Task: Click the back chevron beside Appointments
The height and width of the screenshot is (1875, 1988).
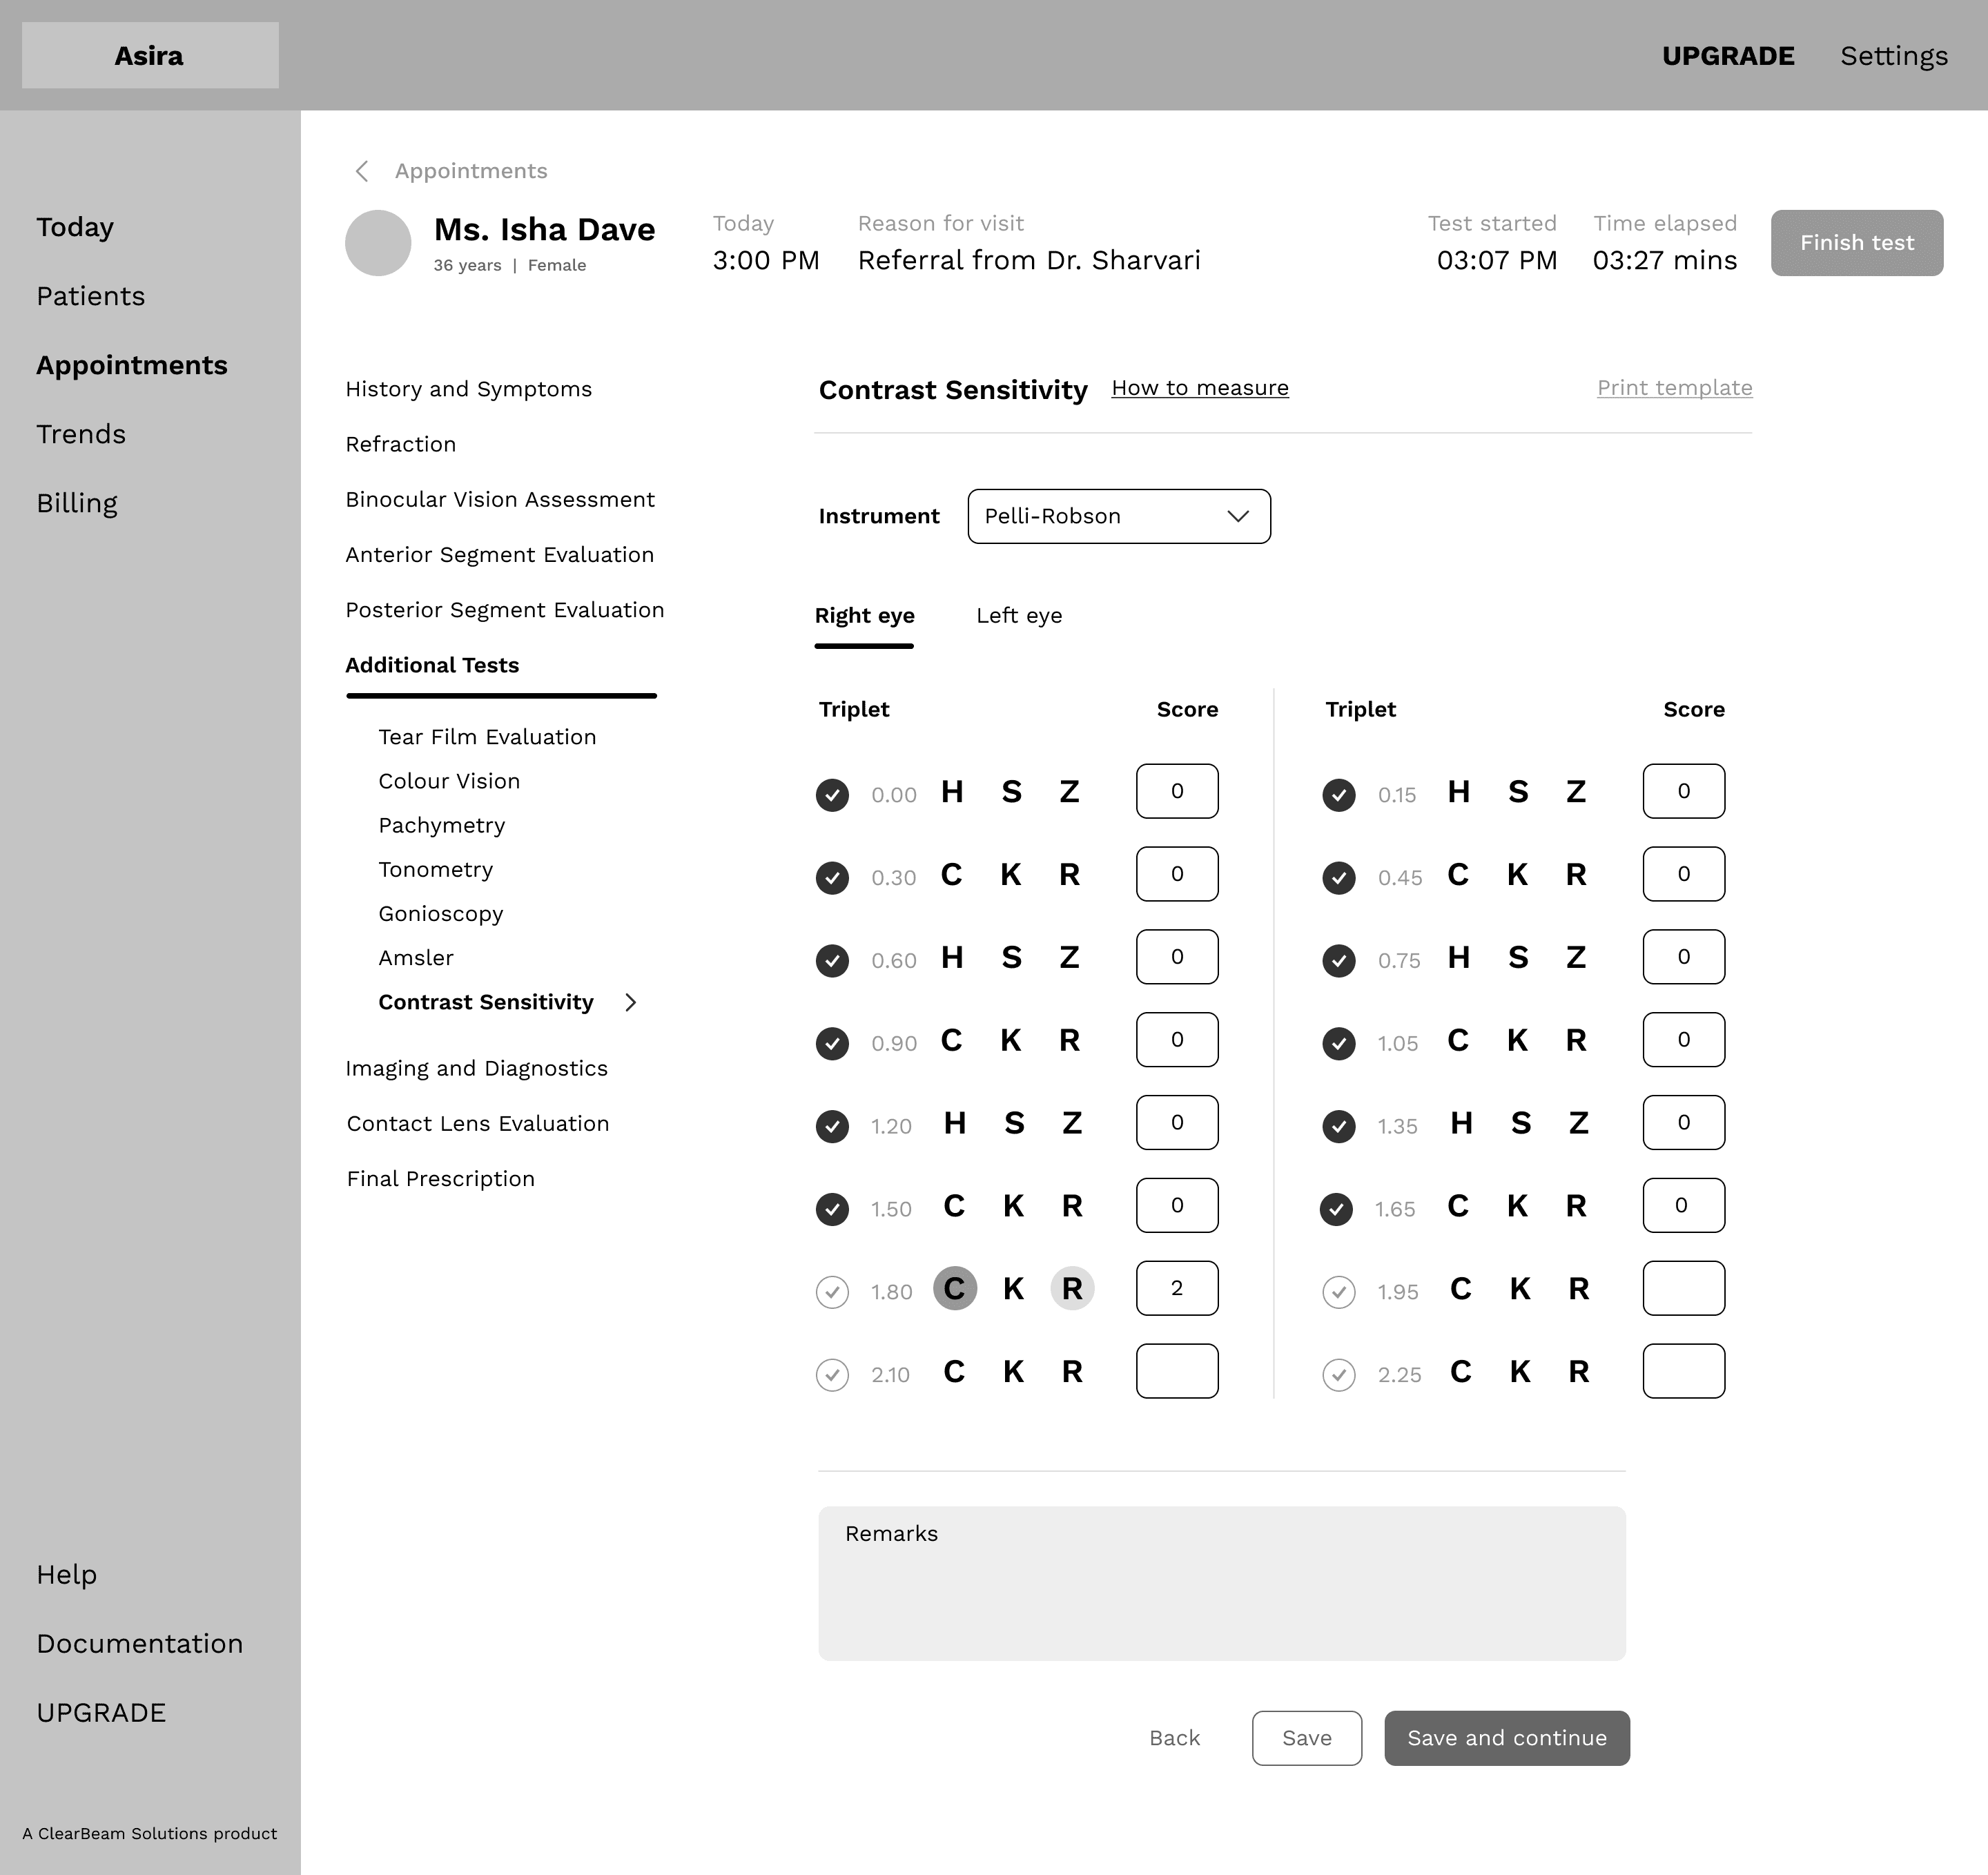Action: [x=362, y=171]
